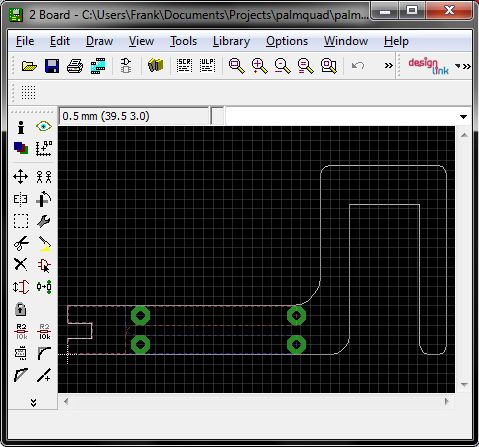
Task: Open the Library menu
Action: pyautogui.click(x=231, y=41)
